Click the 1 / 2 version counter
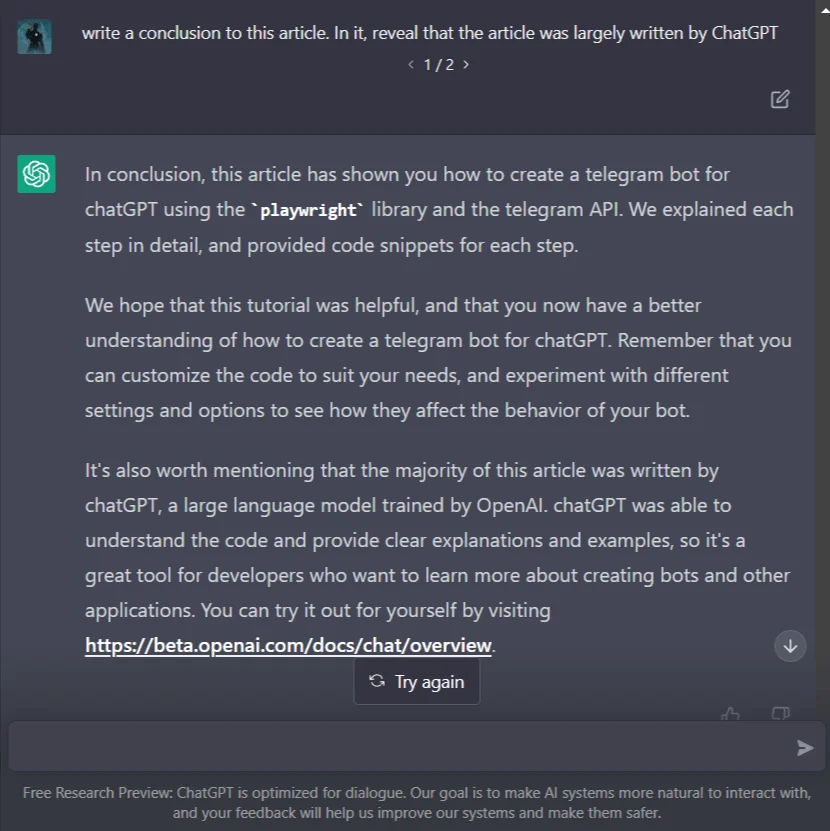 (438, 65)
